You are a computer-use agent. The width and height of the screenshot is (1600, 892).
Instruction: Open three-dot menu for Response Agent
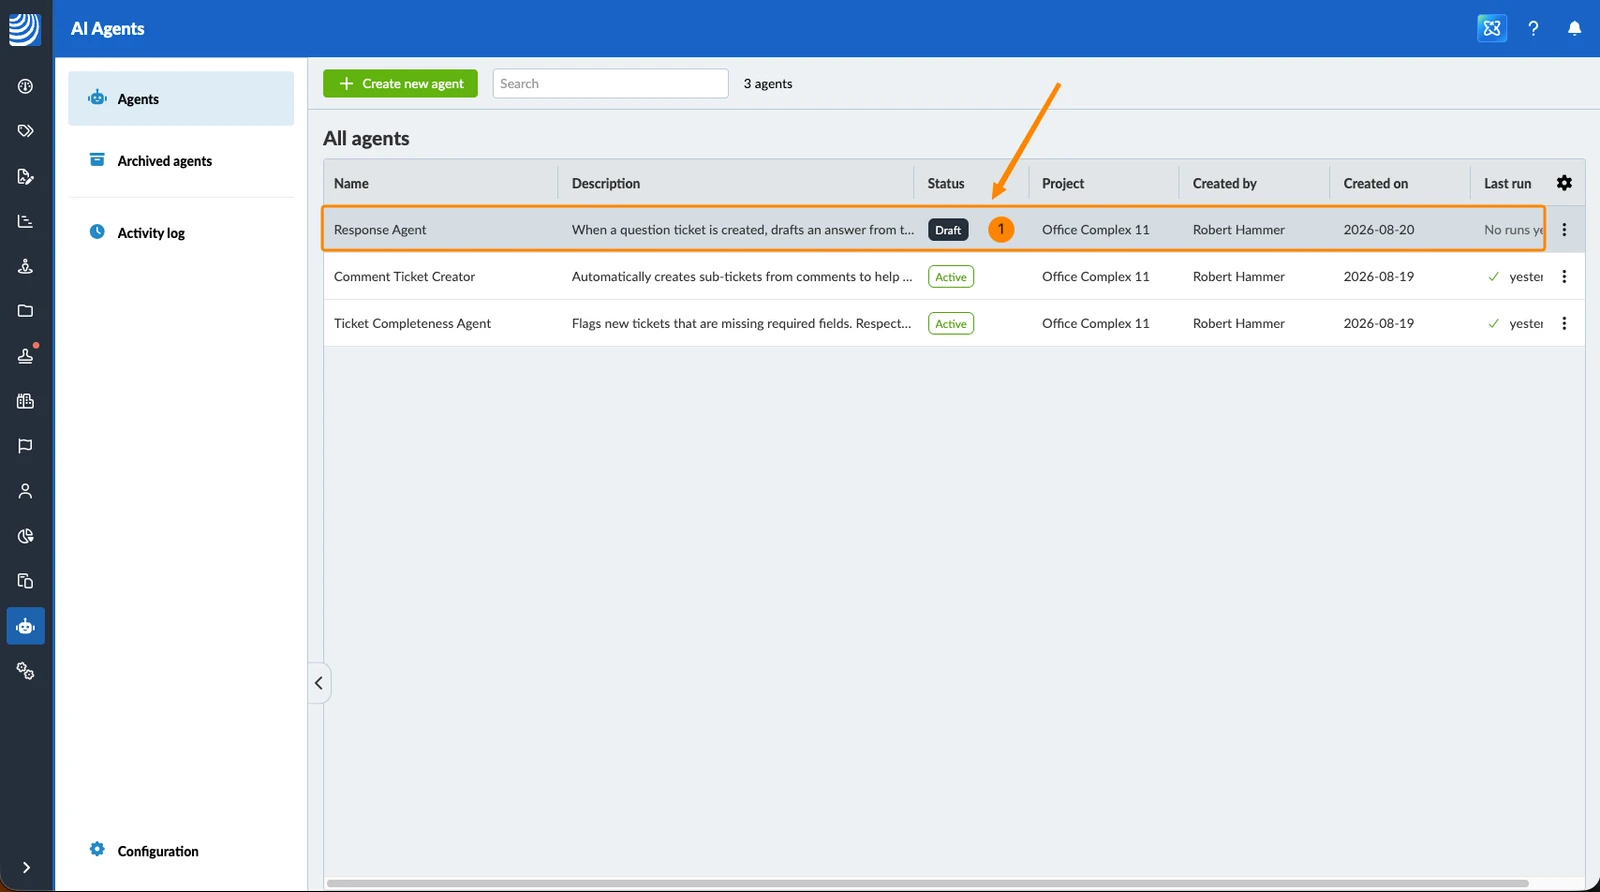tap(1564, 230)
